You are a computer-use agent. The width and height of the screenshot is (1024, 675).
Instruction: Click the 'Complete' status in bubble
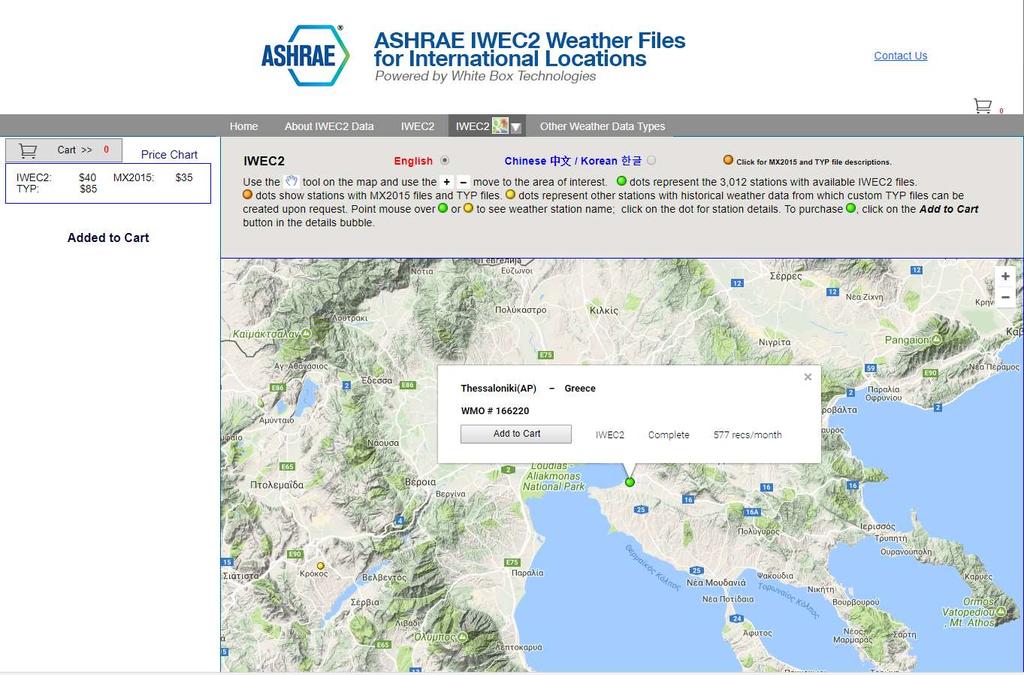pos(668,435)
